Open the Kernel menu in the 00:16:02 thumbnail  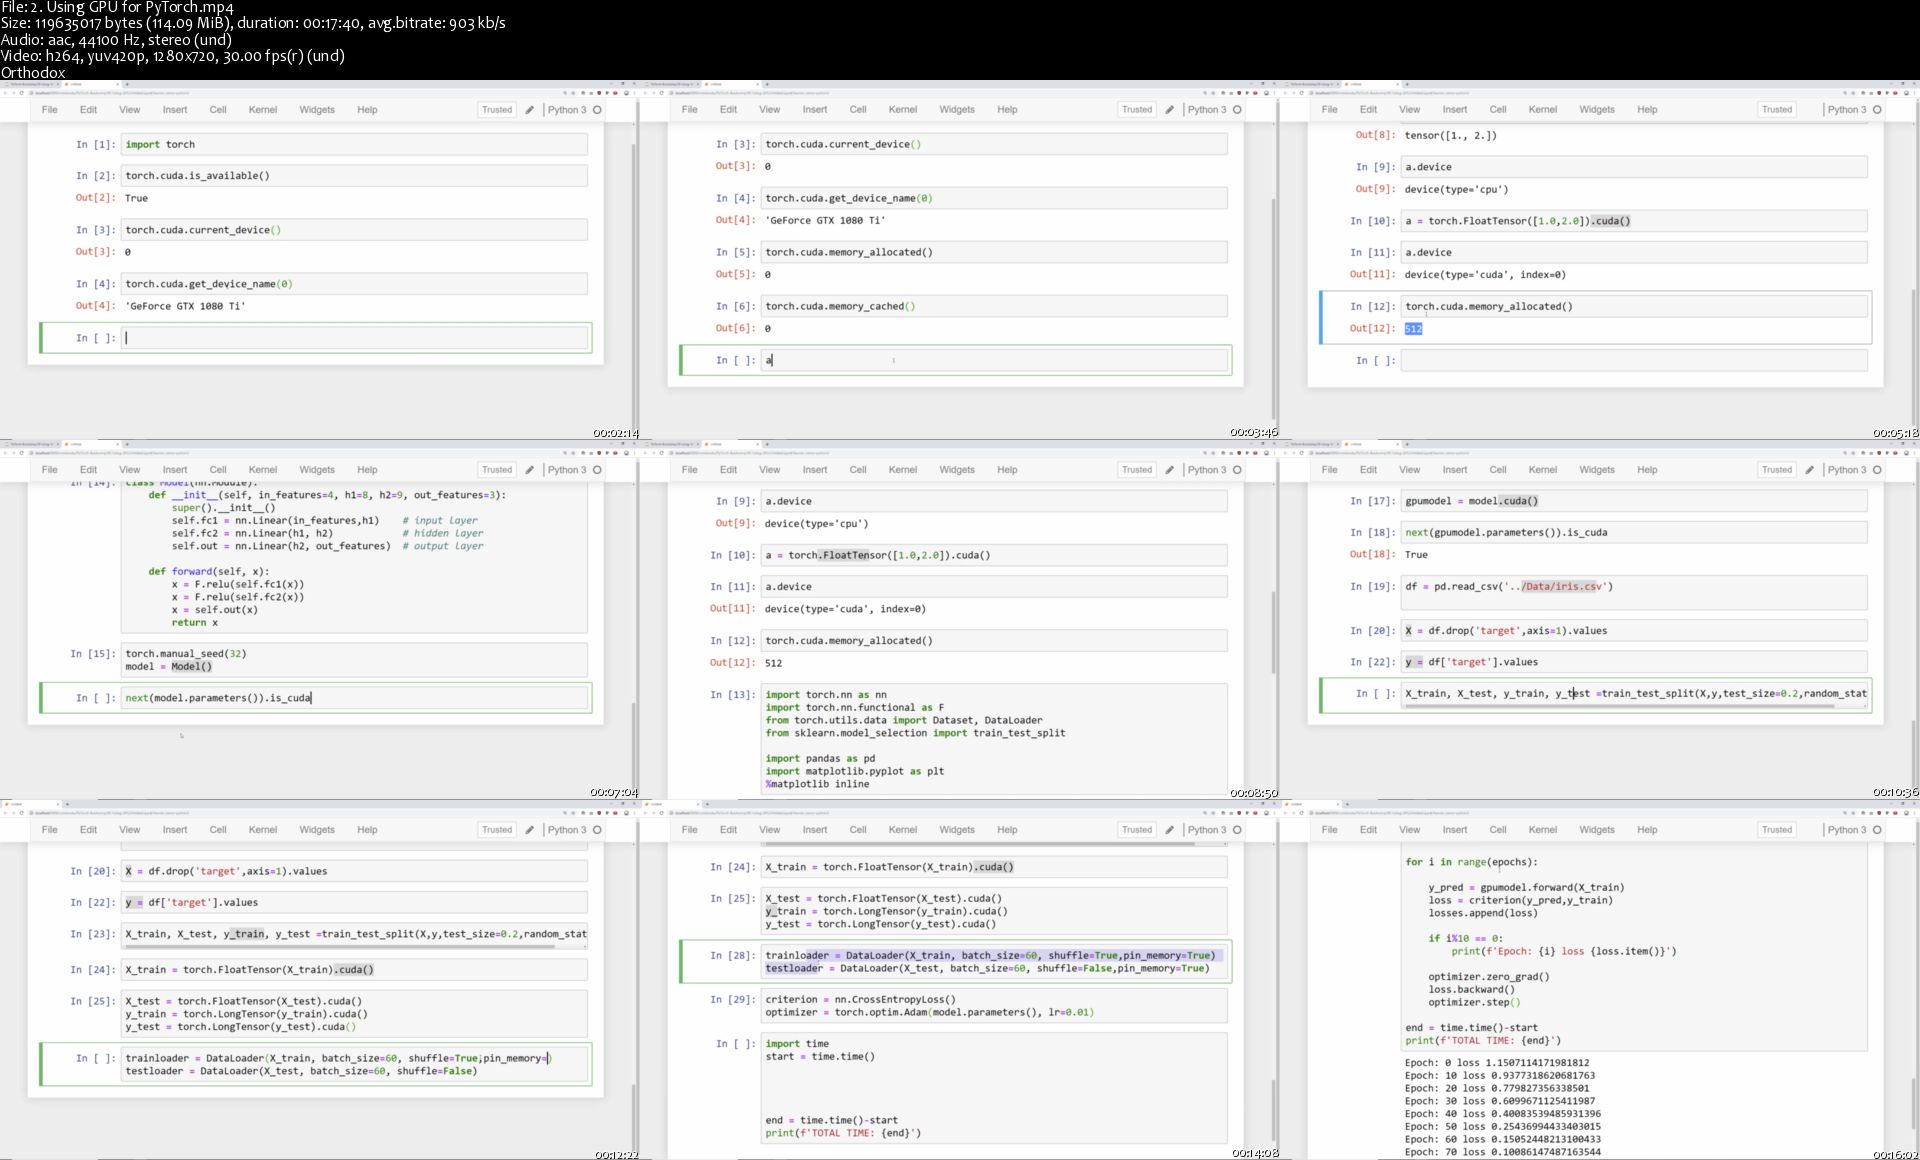tap(1543, 830)
